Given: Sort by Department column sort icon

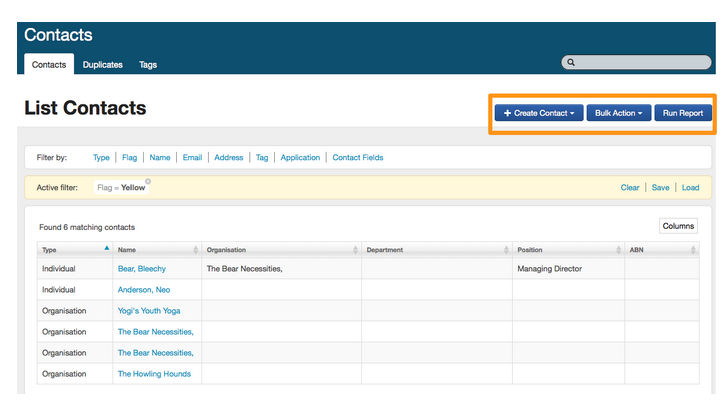Looking at the screenshot, I should (x=506, y=250).
